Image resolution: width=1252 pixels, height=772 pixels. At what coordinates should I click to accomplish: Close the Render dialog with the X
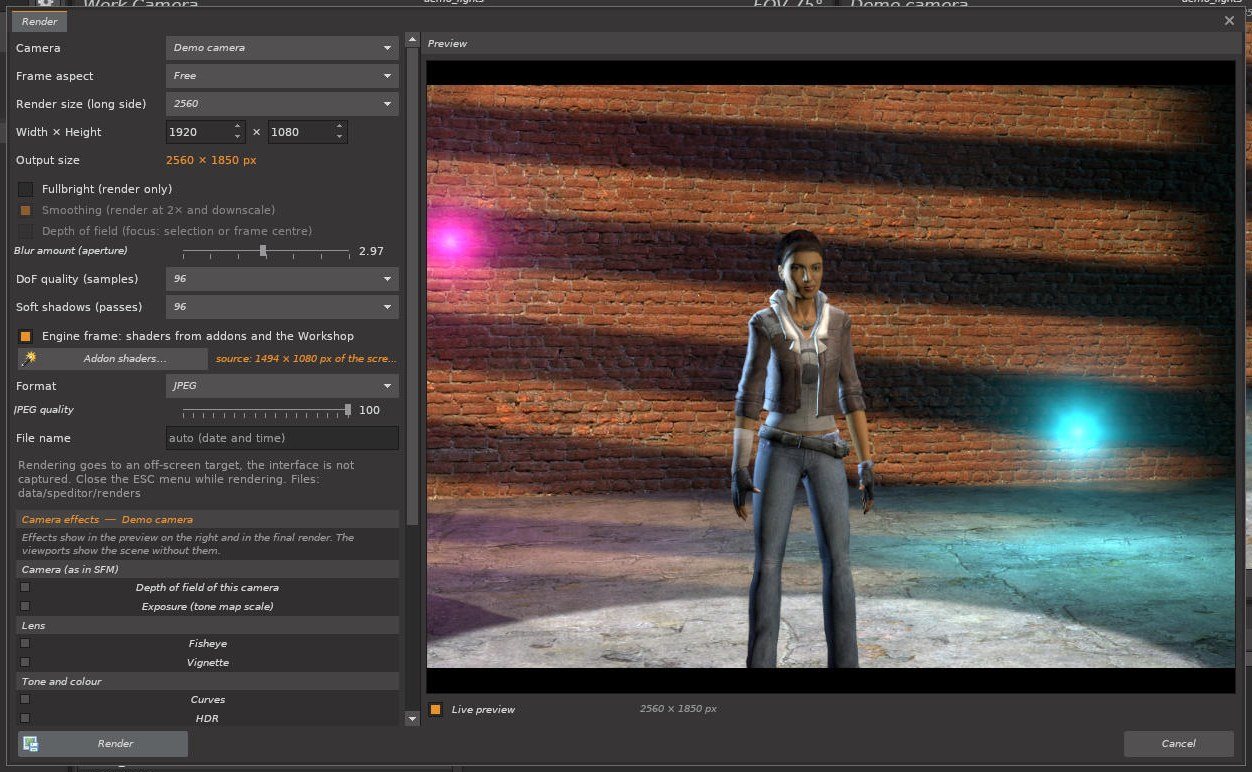(1229, 20)
